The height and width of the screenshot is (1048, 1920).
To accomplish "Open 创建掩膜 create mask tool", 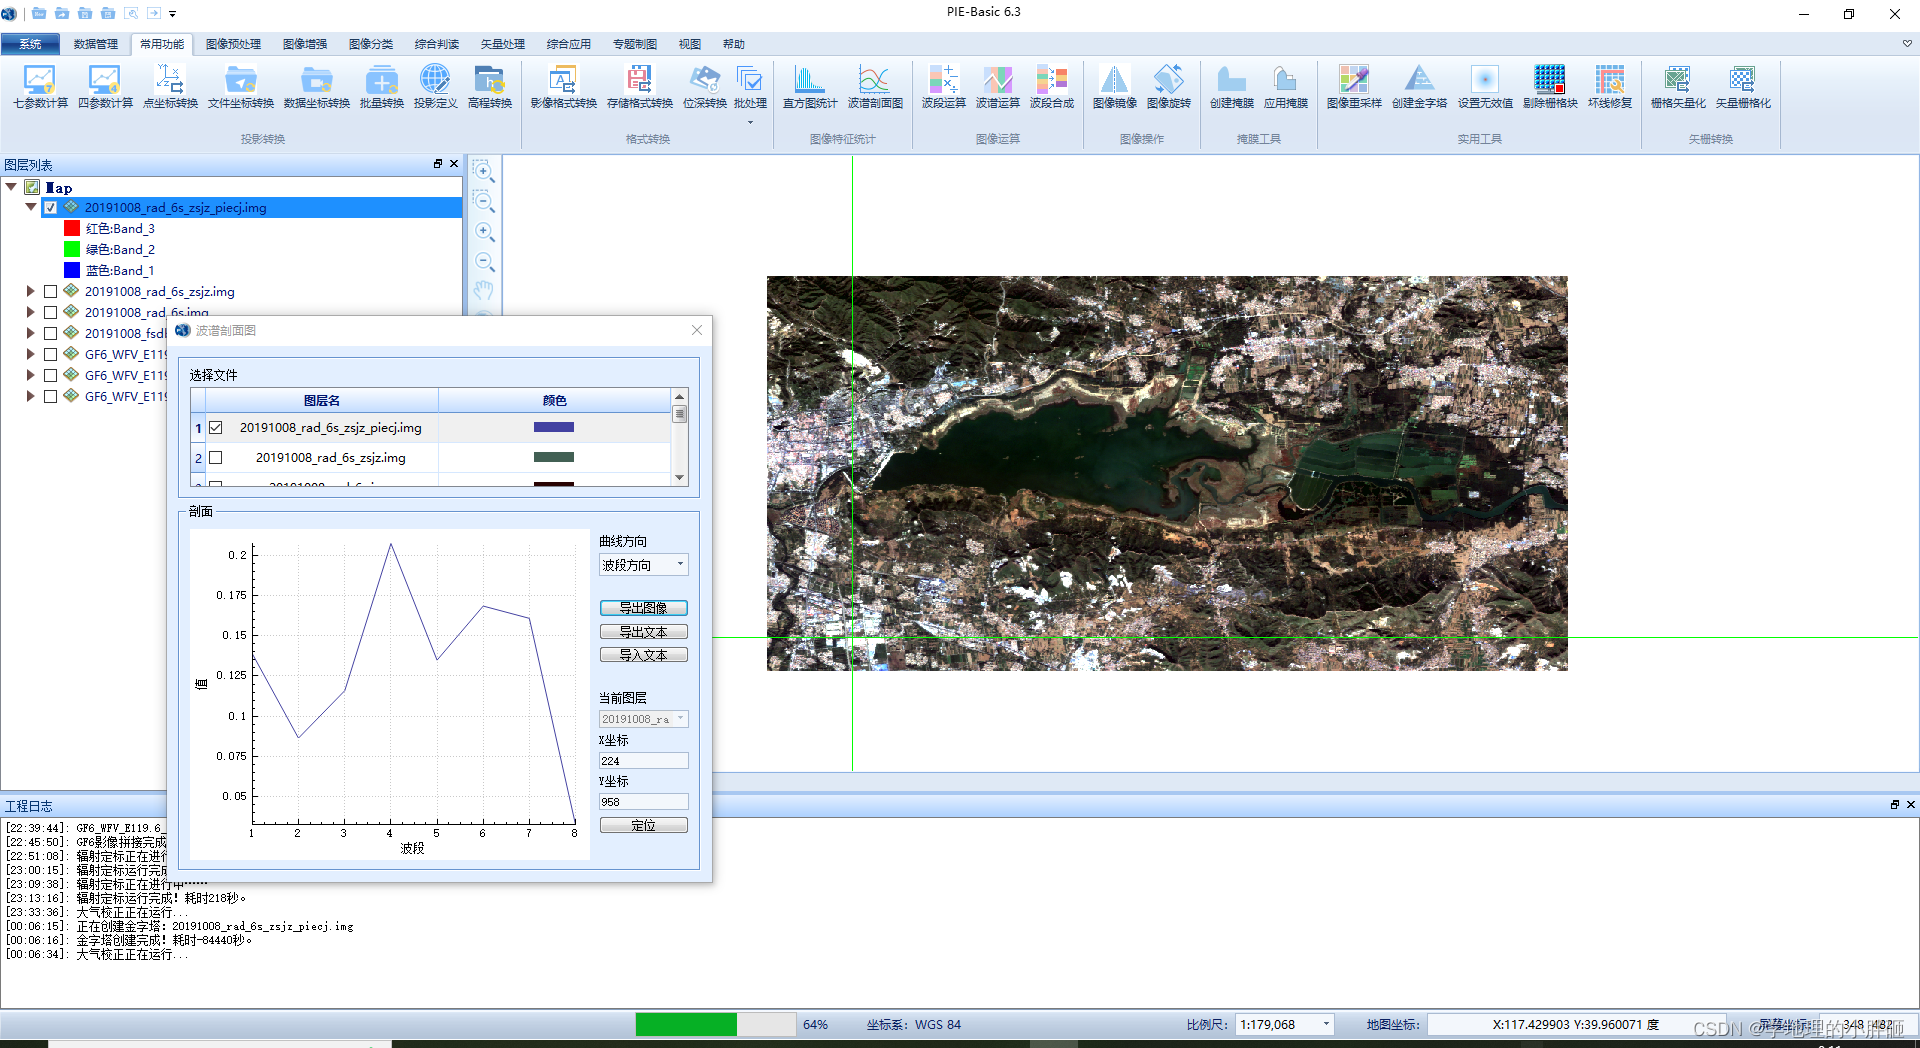I will click(1231, 86).
